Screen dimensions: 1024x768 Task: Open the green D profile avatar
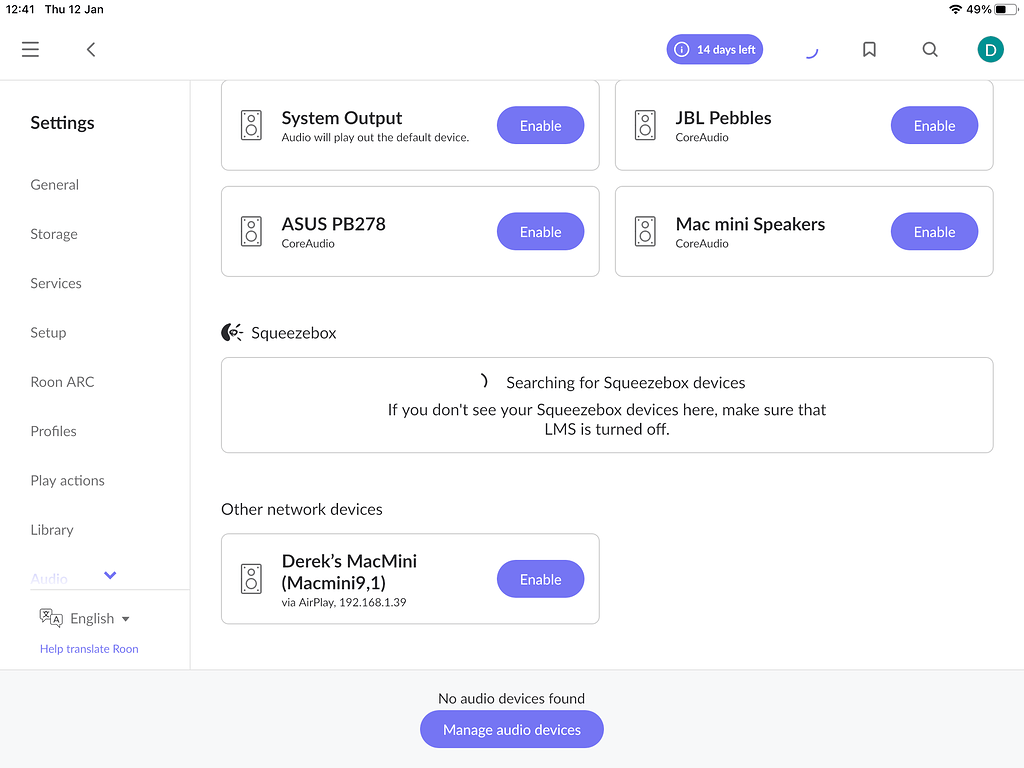(990, 49)
